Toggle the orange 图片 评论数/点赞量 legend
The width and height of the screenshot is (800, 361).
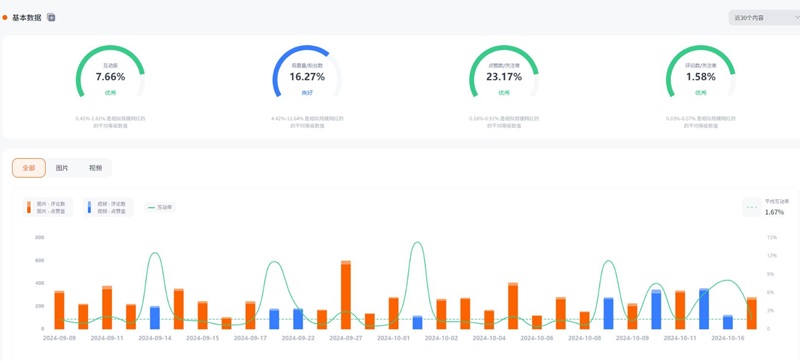coord(47,207)
